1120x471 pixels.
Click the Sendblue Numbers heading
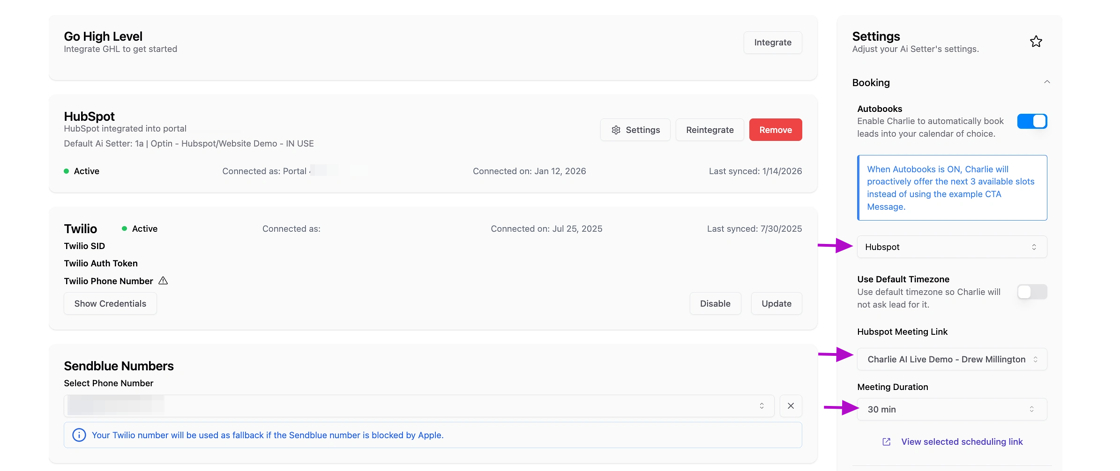point(119,366)
